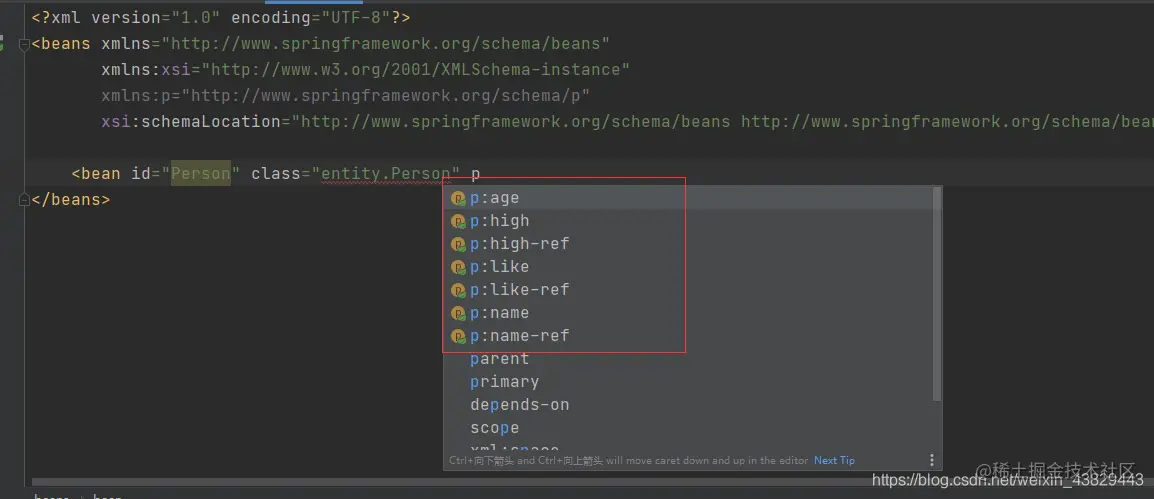Pick the p:name property icon
This screenshot has width=1154, height=499.
pos(459,314)
